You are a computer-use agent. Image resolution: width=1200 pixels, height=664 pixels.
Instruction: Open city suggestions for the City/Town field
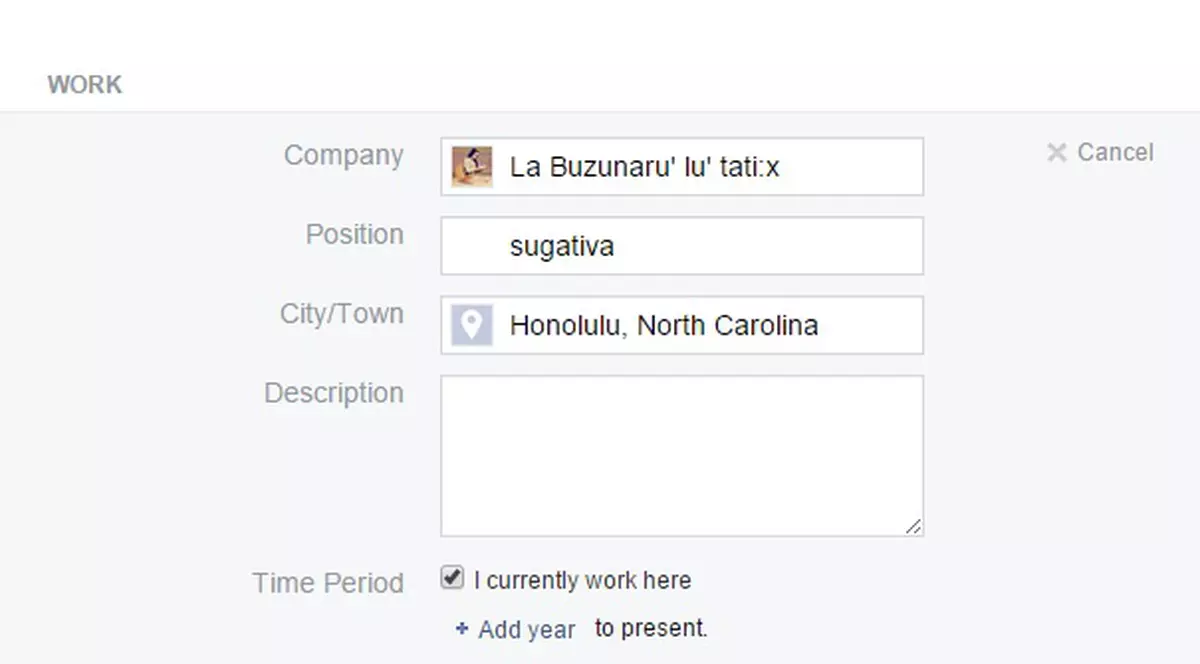(x=700, y=325)
